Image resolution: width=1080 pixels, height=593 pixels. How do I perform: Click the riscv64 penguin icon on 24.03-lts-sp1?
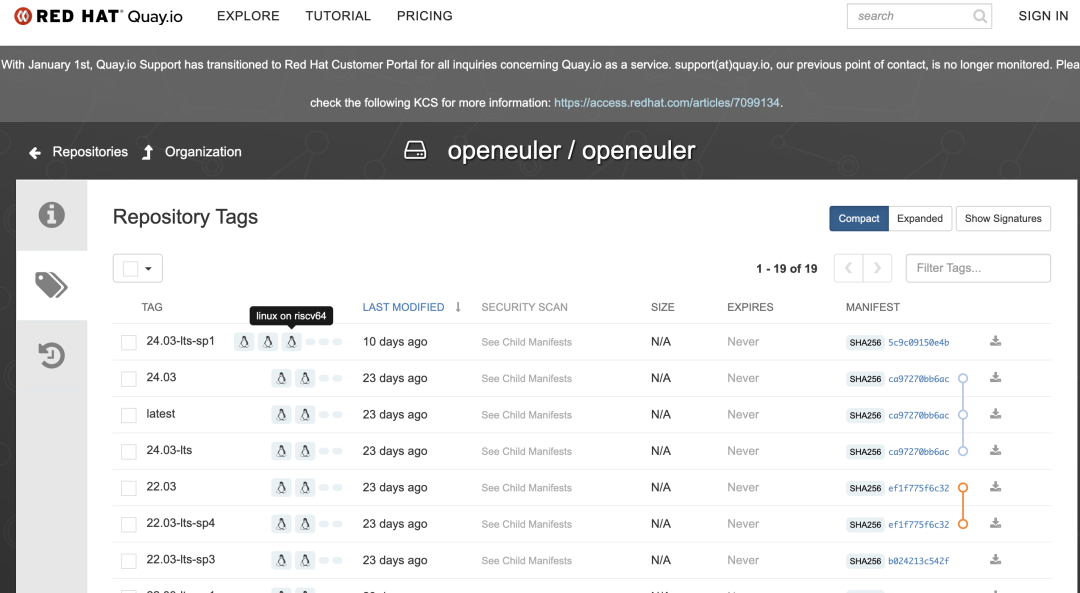pos(291,342)
